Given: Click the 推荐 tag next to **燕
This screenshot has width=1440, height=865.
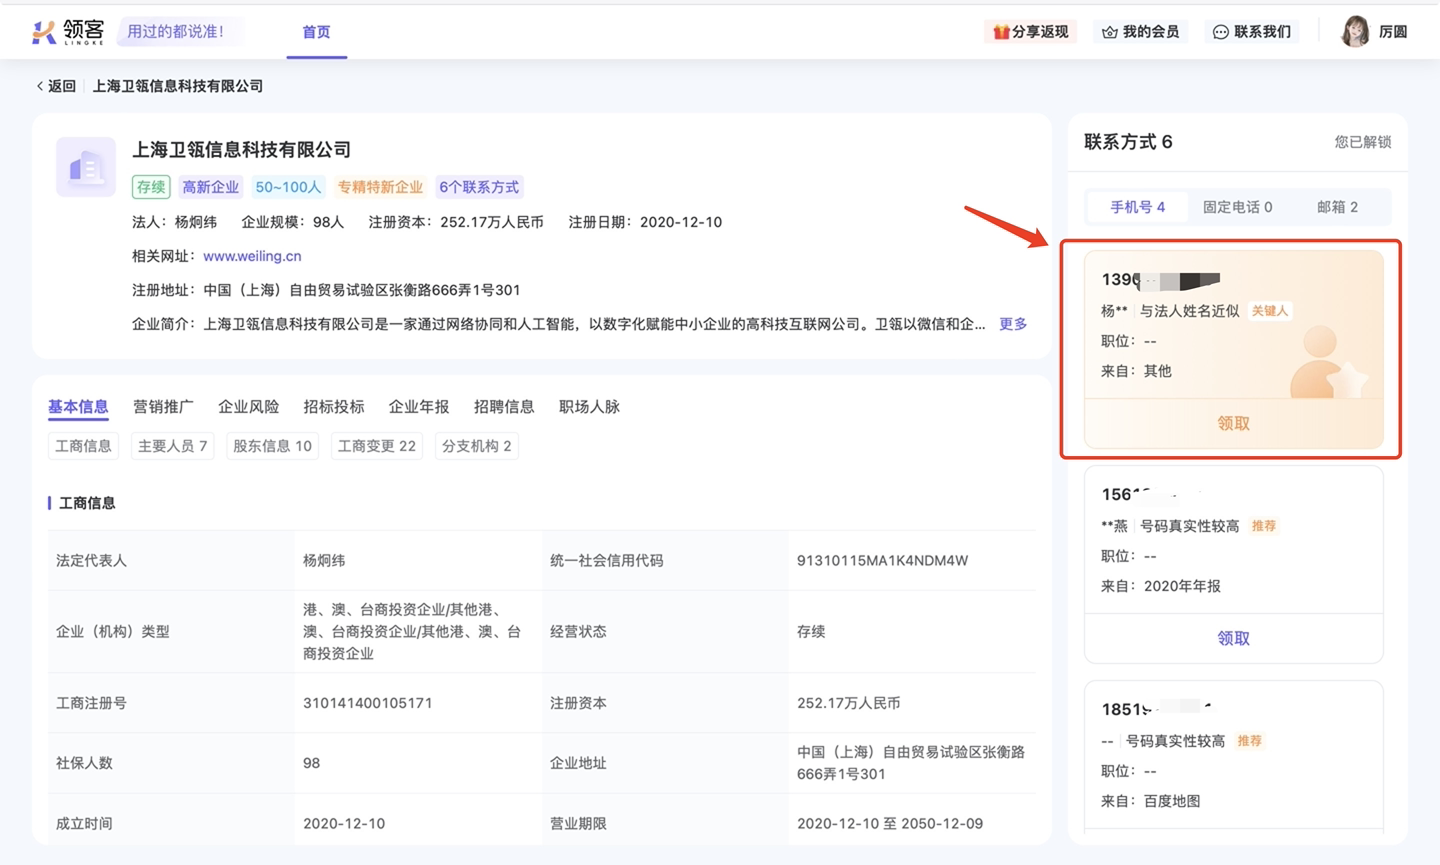Looking at the screenshot, I should [x=1263, y=526].
